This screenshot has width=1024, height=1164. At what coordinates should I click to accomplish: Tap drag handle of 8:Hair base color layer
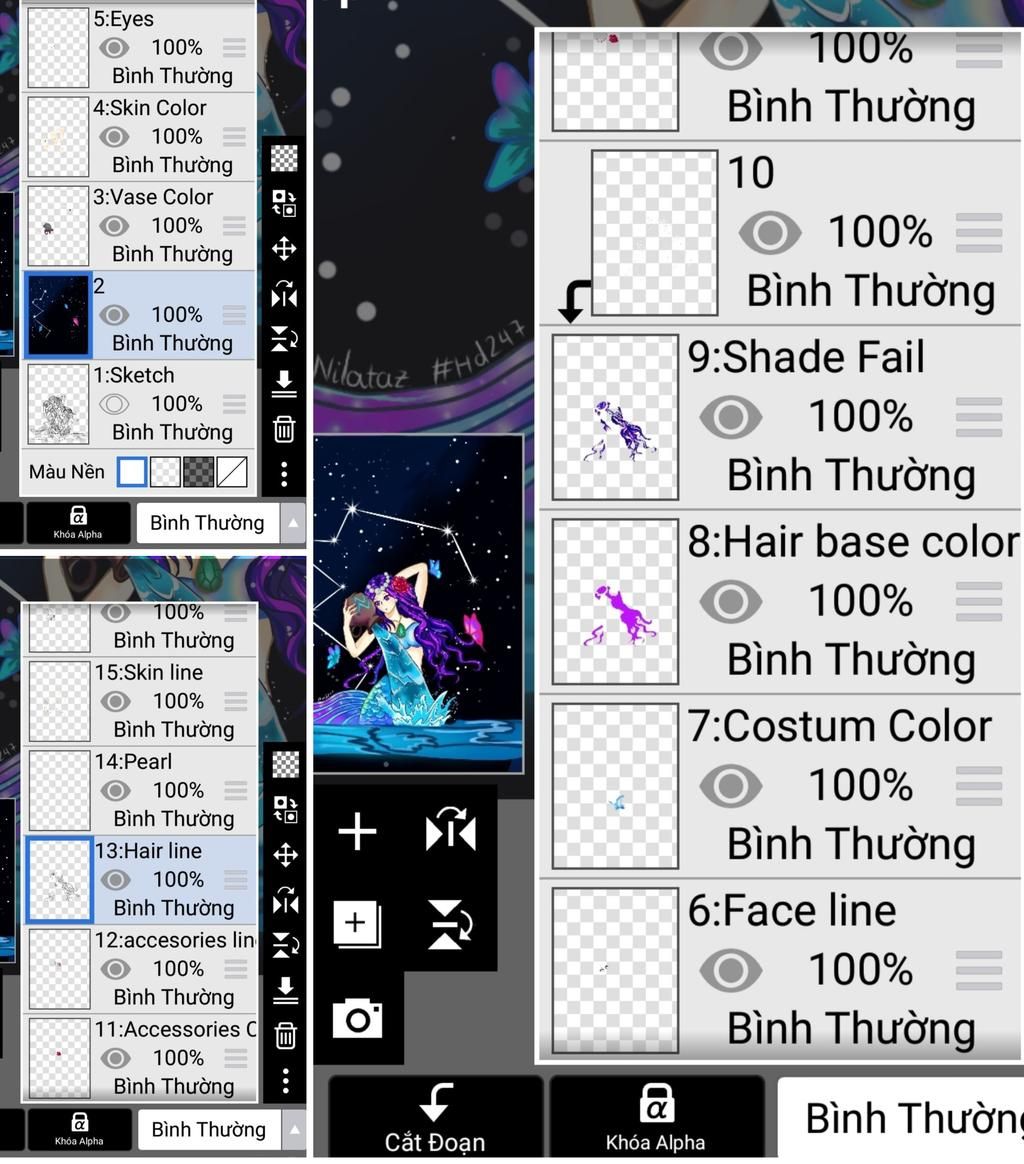(x=979, y=601)
